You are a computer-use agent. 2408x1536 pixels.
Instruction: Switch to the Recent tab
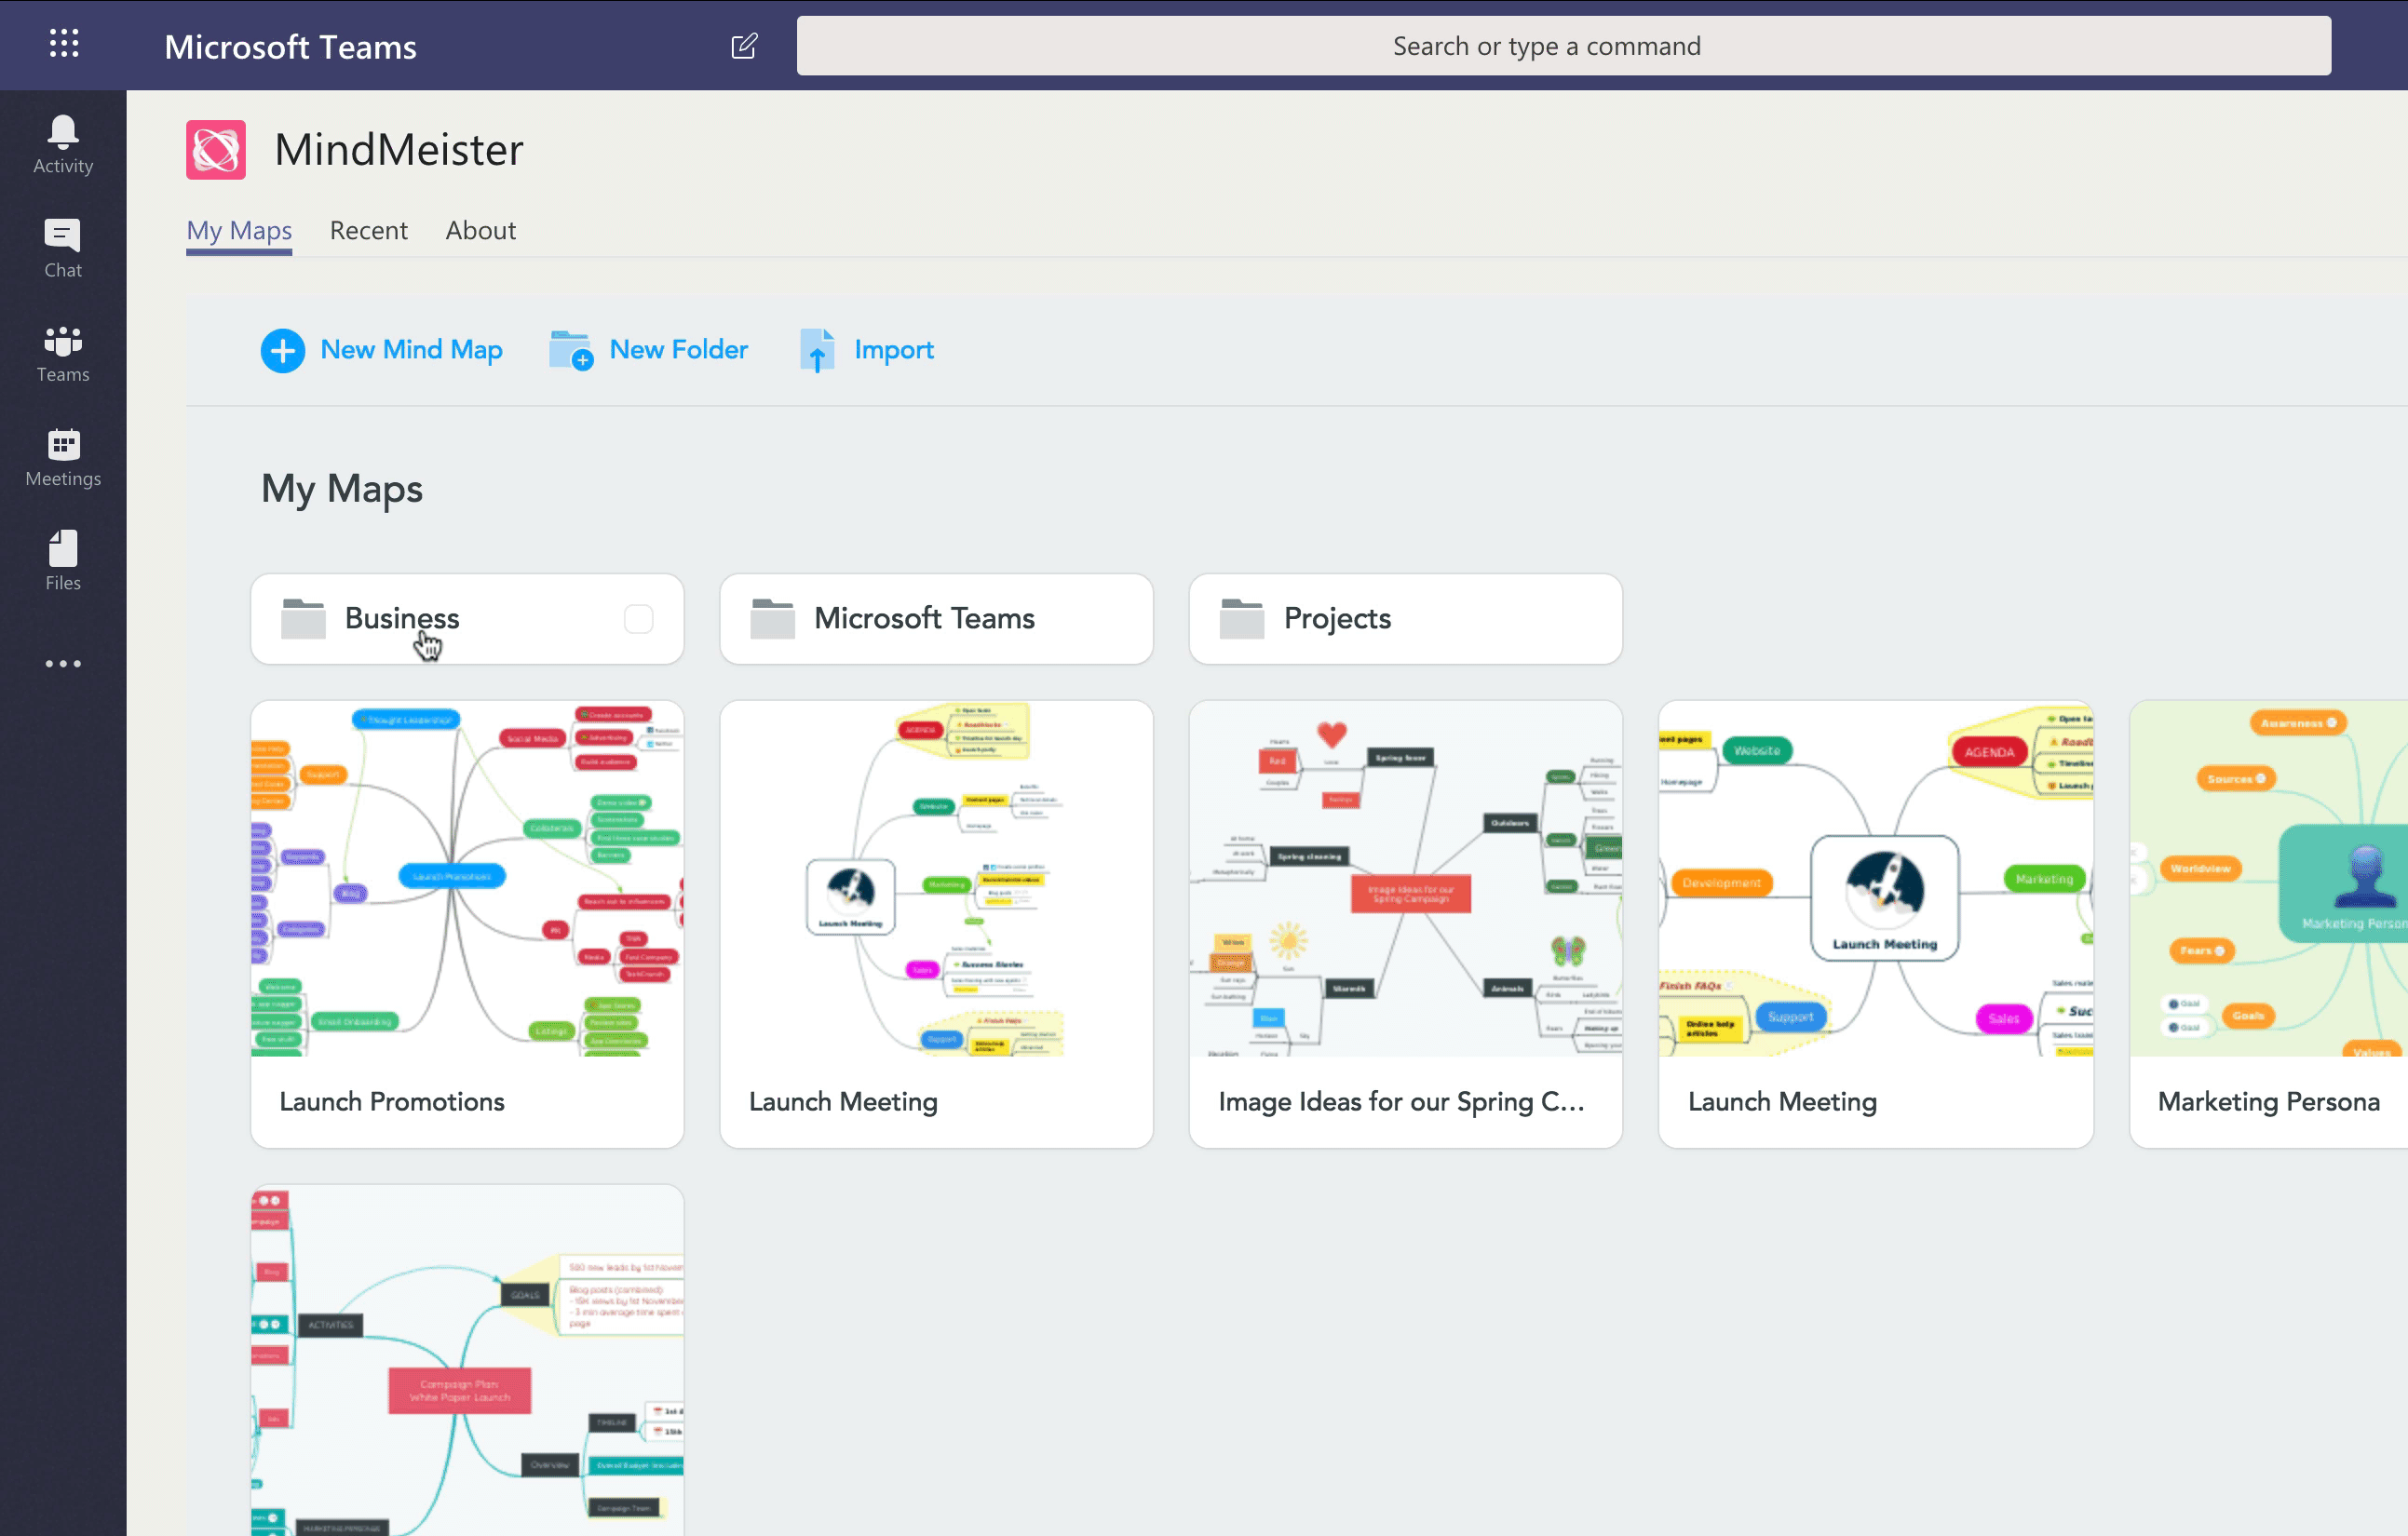click(x=368, y=231)
